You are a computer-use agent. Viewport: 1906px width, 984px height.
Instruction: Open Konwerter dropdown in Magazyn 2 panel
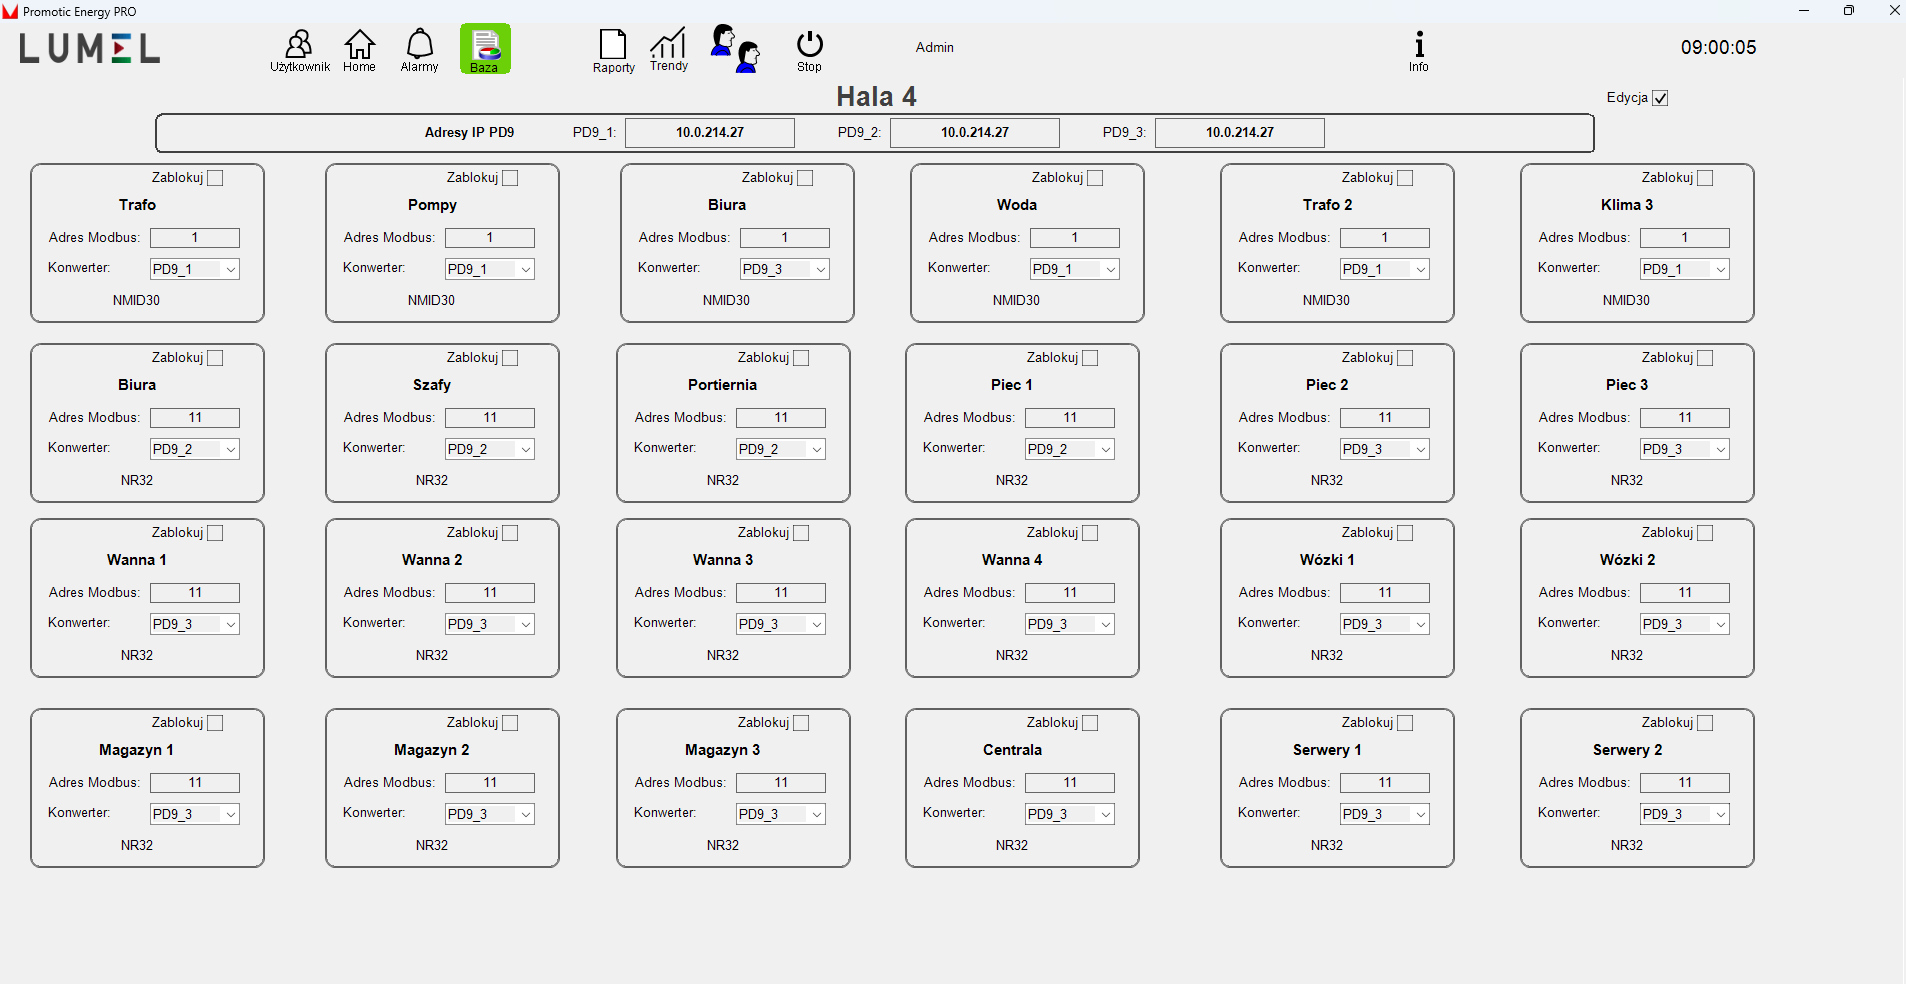(490, 814)
